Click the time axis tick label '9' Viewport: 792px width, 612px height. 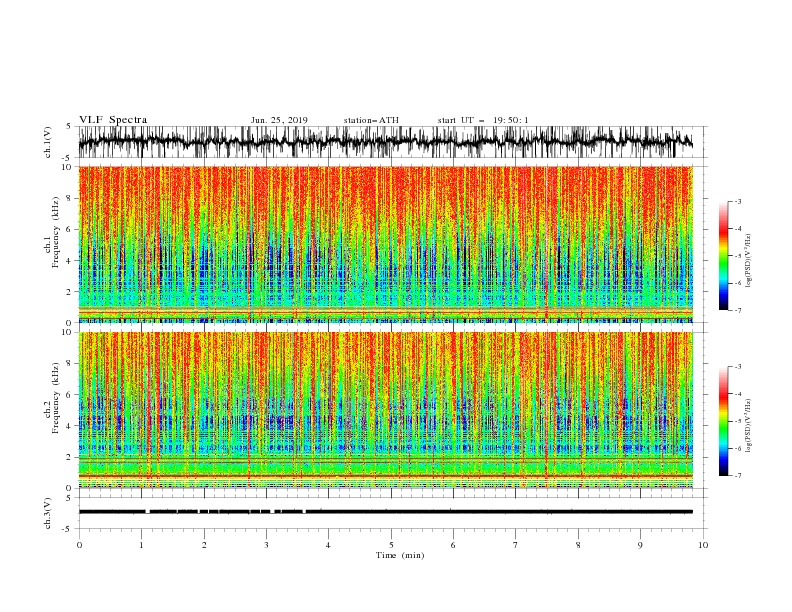(x=640, y=545)
